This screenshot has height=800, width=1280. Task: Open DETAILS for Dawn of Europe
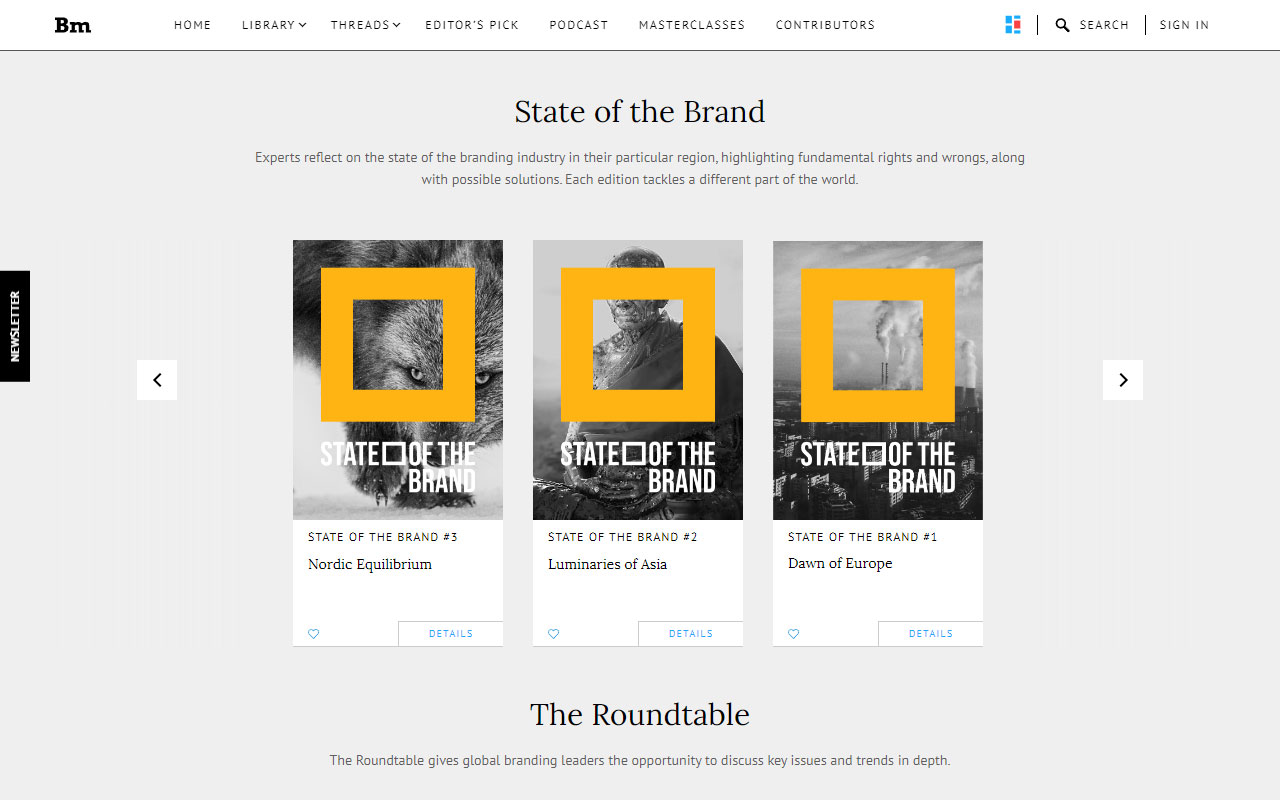(930, 633)
